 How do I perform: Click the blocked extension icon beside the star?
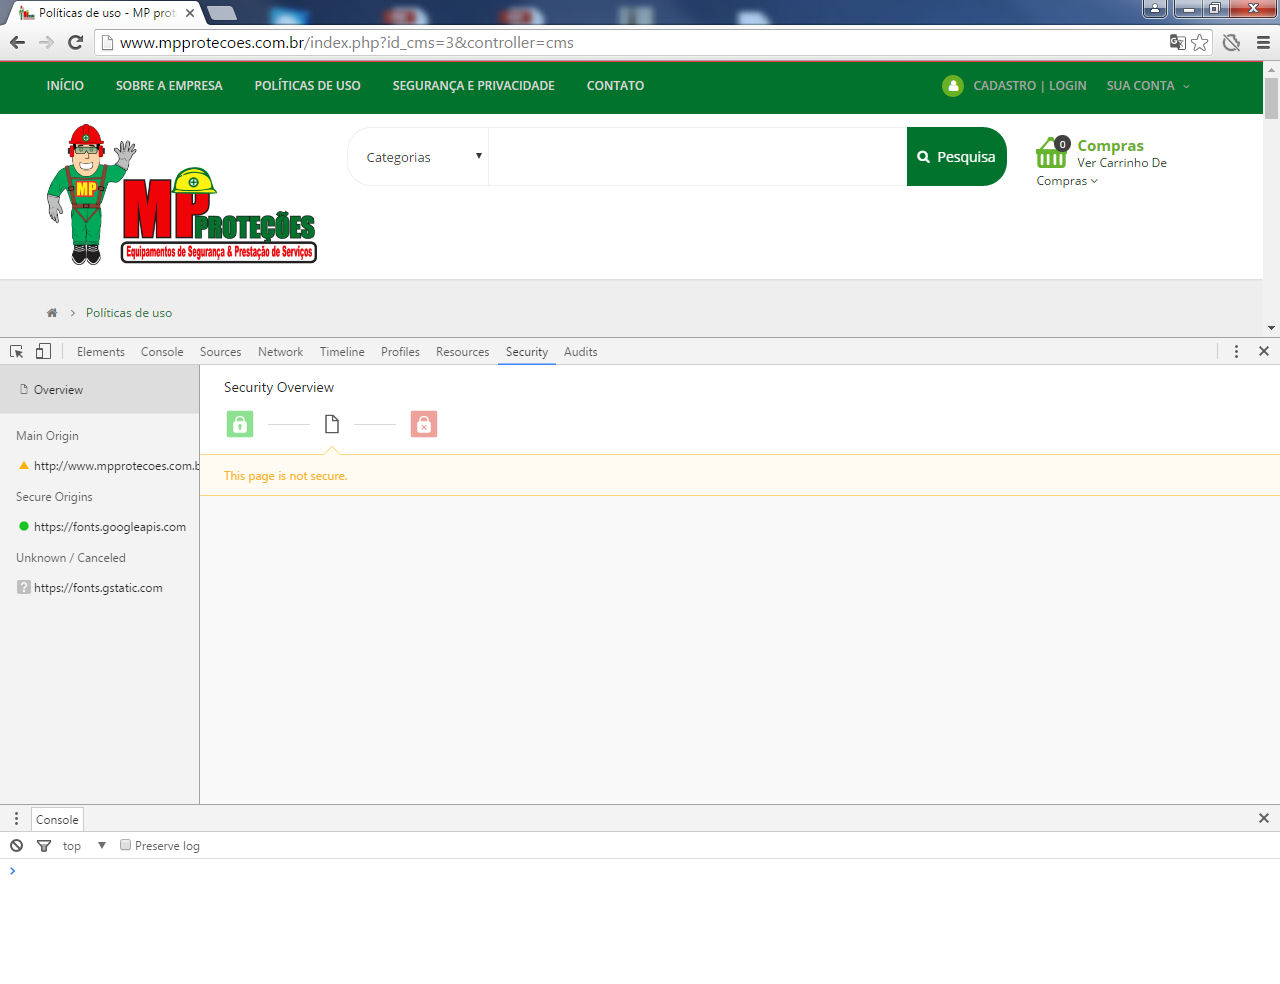(x=1232, y=42)
